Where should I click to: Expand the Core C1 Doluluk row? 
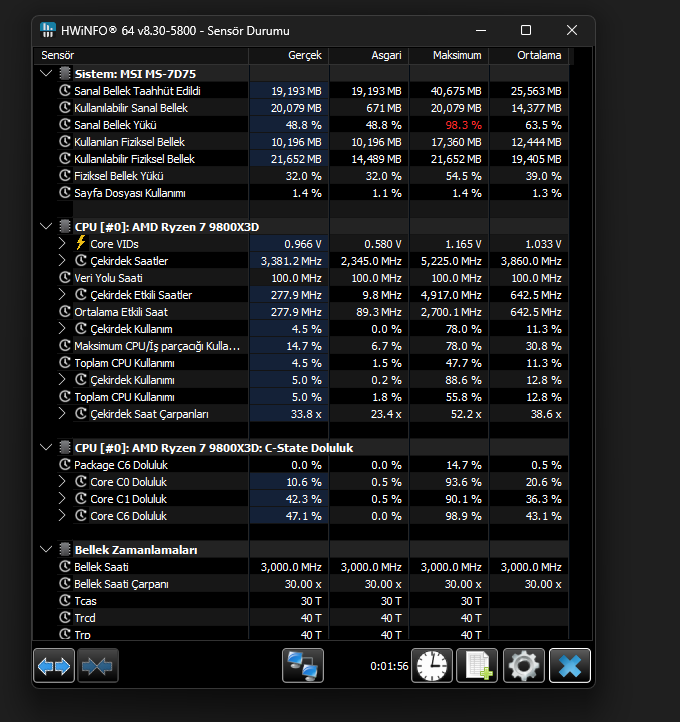[62, 499]
